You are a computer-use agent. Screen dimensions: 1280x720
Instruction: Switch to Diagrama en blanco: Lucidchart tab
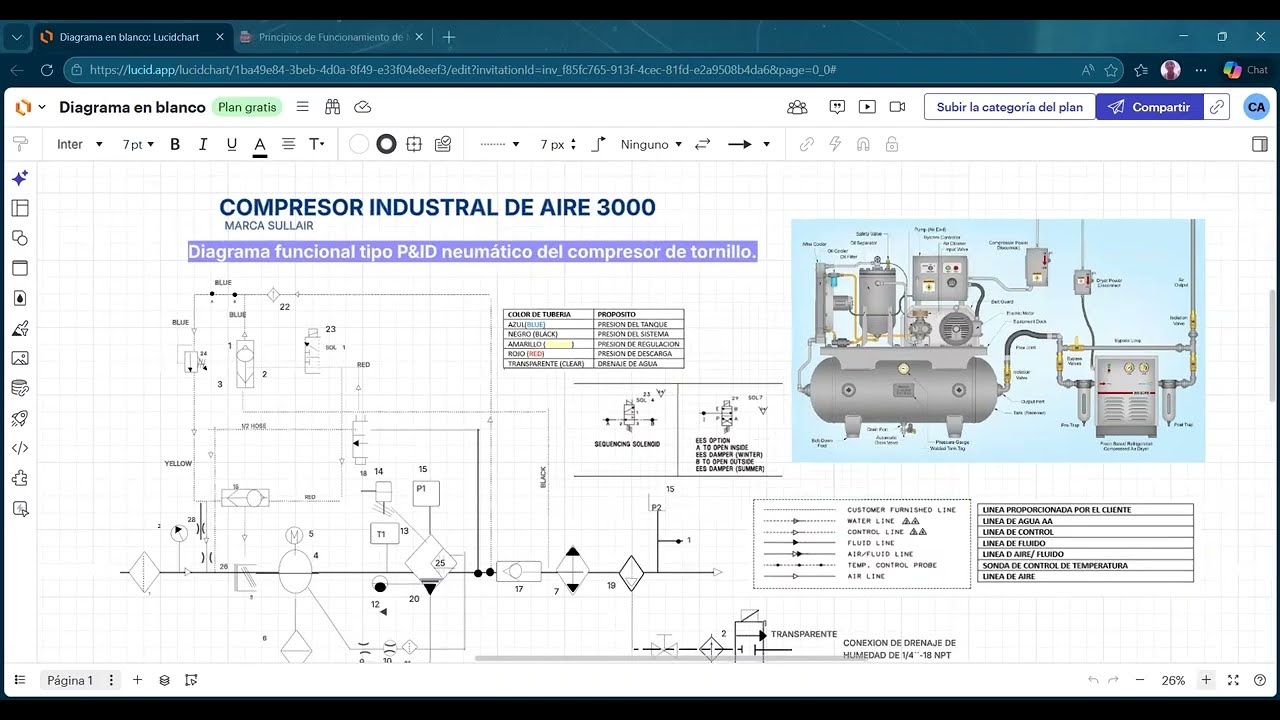click(x=134, y=37)
